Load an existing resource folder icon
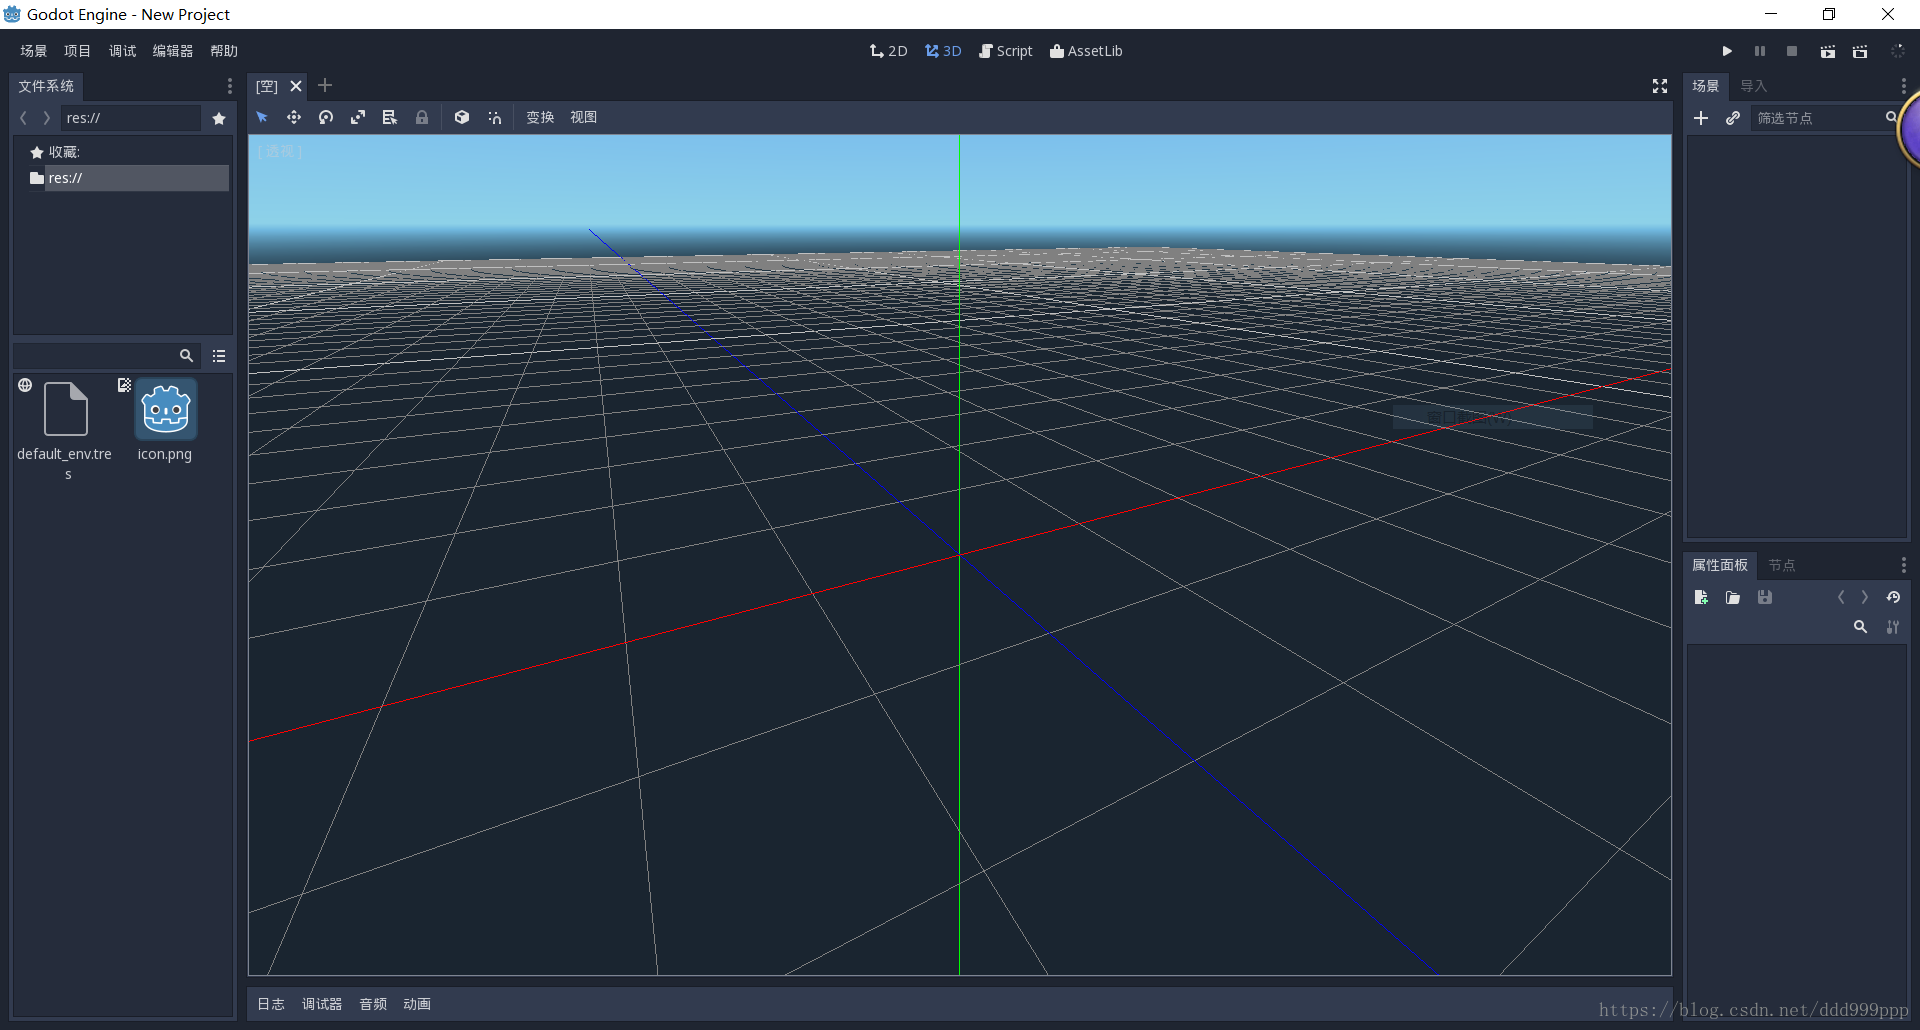Screen dimensions: 1920x1030 [x=1733, y=597]
